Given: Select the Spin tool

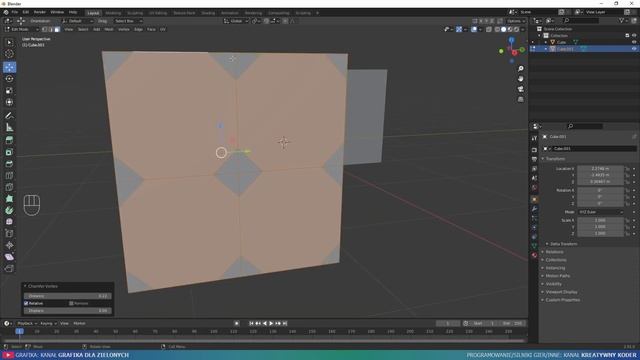Looking at the screenshot, I should coord(9,210).
